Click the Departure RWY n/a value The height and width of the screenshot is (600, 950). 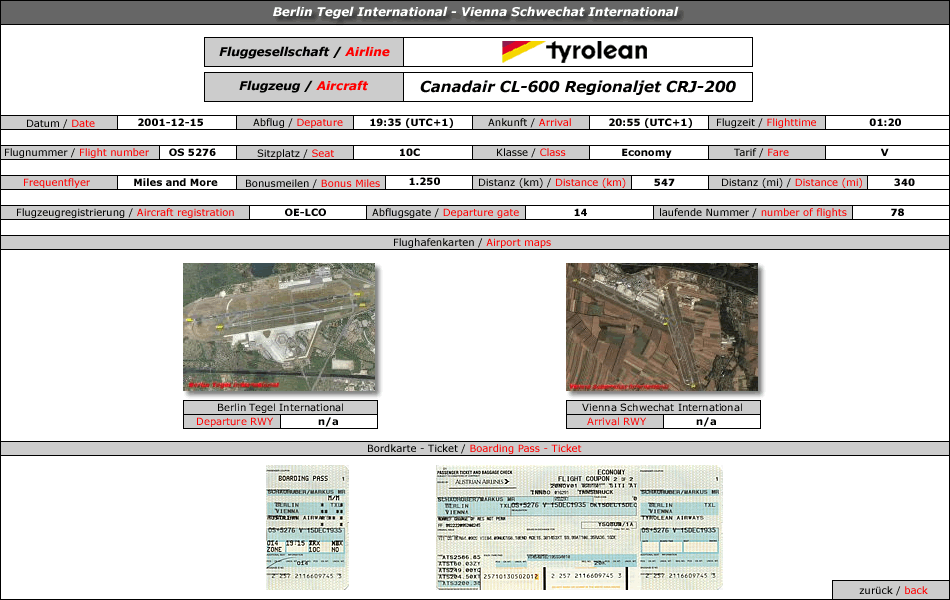click(x=329, y=421)
